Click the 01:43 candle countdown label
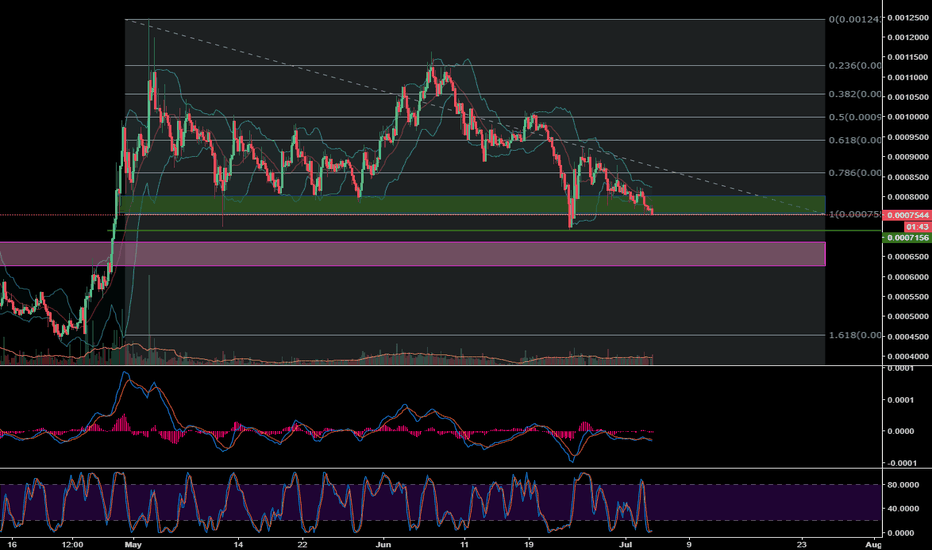 [917, 227]
